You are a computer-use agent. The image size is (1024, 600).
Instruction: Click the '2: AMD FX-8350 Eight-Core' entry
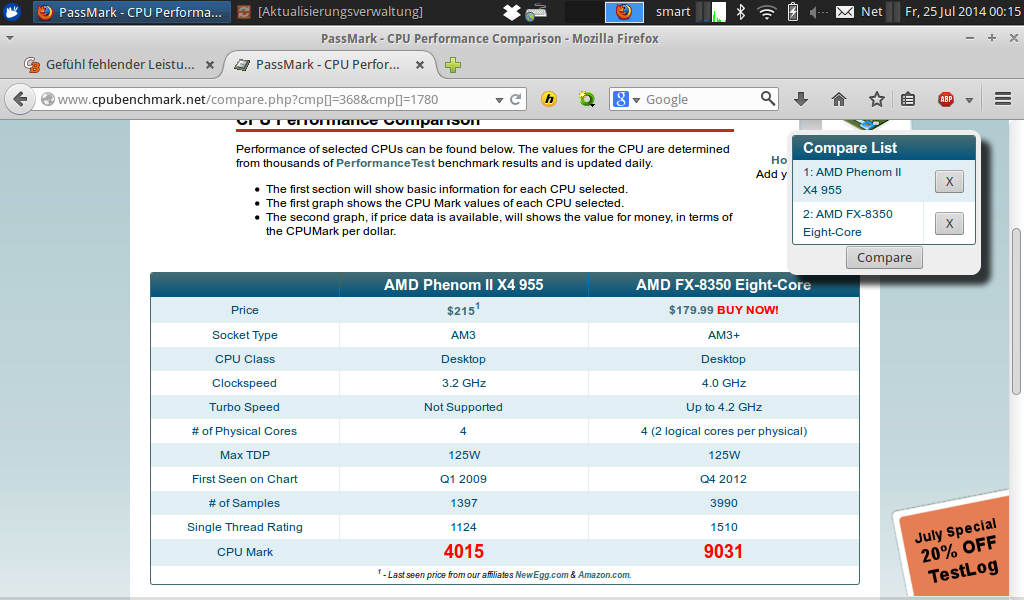tap(848, 223)
